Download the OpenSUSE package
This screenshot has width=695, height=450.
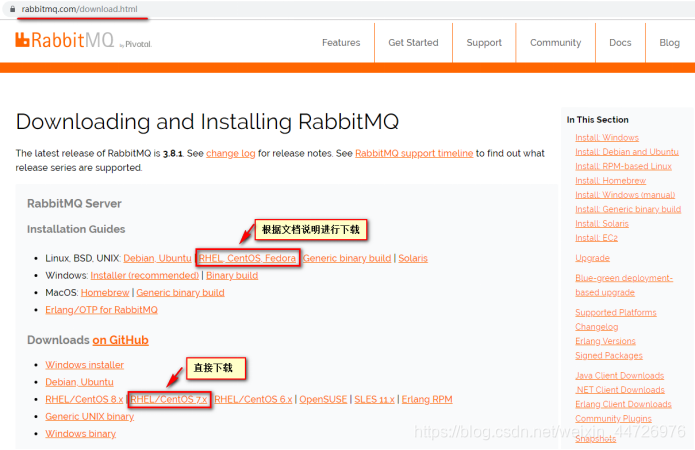pyautogui.click(x=323, y=399)
